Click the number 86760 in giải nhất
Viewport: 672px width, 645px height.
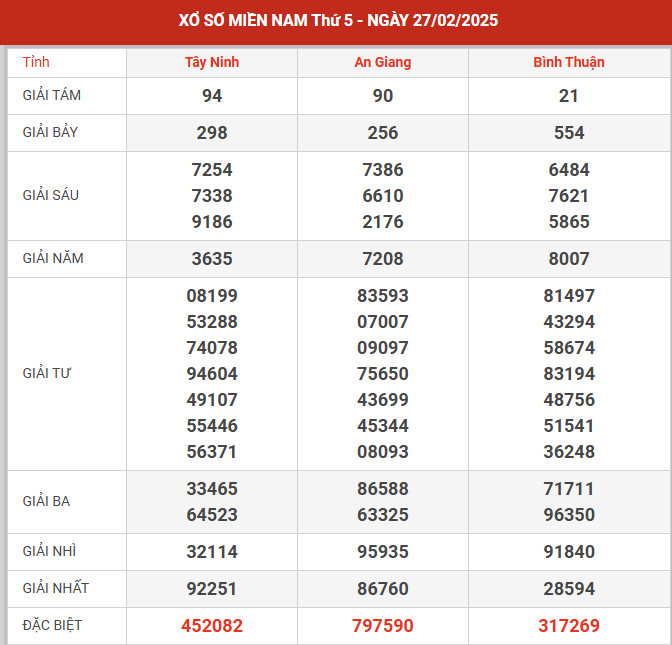point(383,588)
